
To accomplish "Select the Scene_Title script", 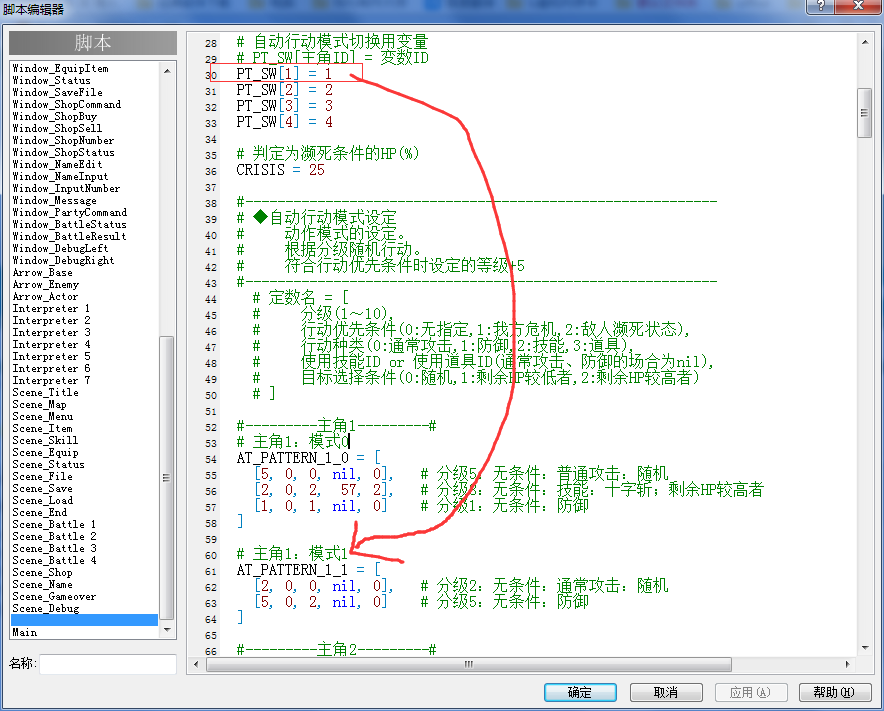I will coord(46,392).
